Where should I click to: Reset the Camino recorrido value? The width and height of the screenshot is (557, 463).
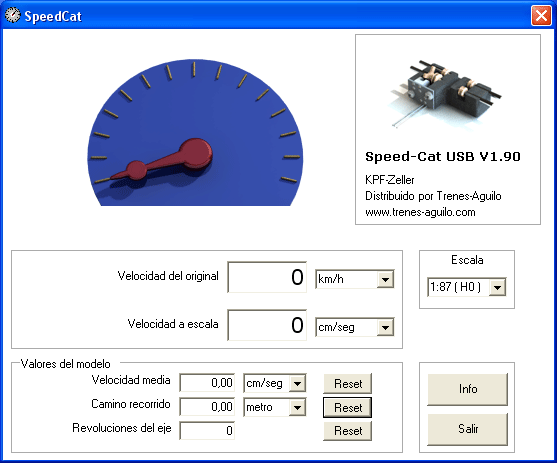(x=348, y=407)
